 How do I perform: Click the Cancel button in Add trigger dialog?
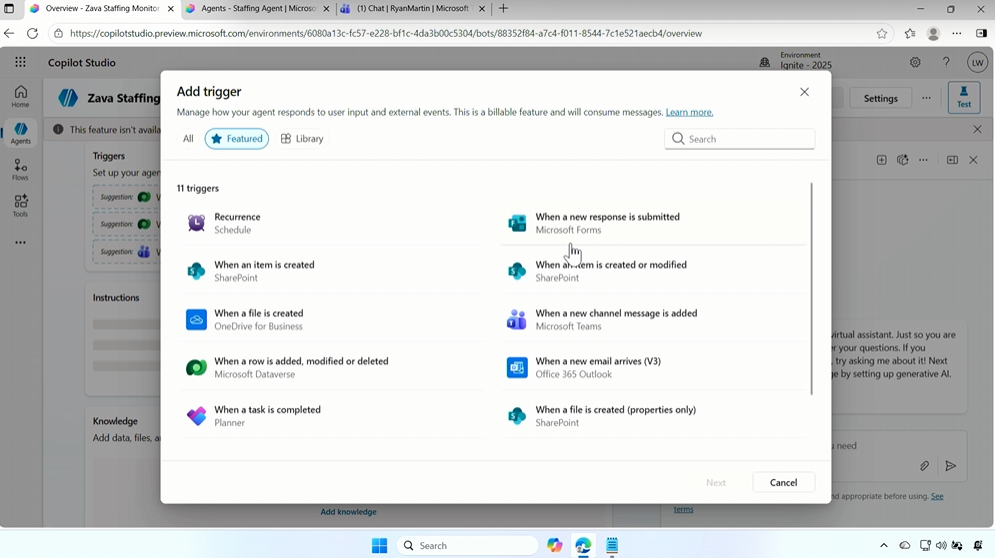784,482
